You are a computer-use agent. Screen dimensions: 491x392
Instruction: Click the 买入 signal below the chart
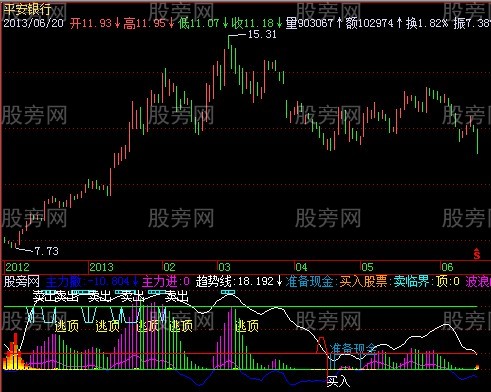coord(338,381)
